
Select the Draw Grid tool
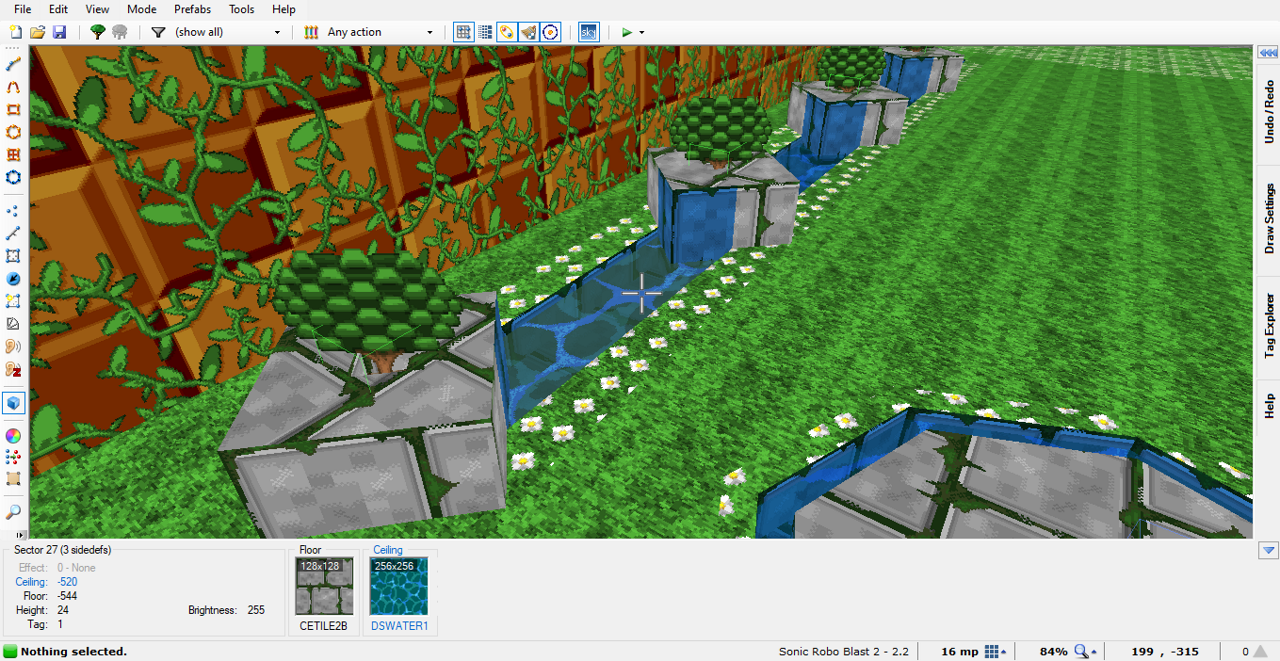tap(13, 155)
